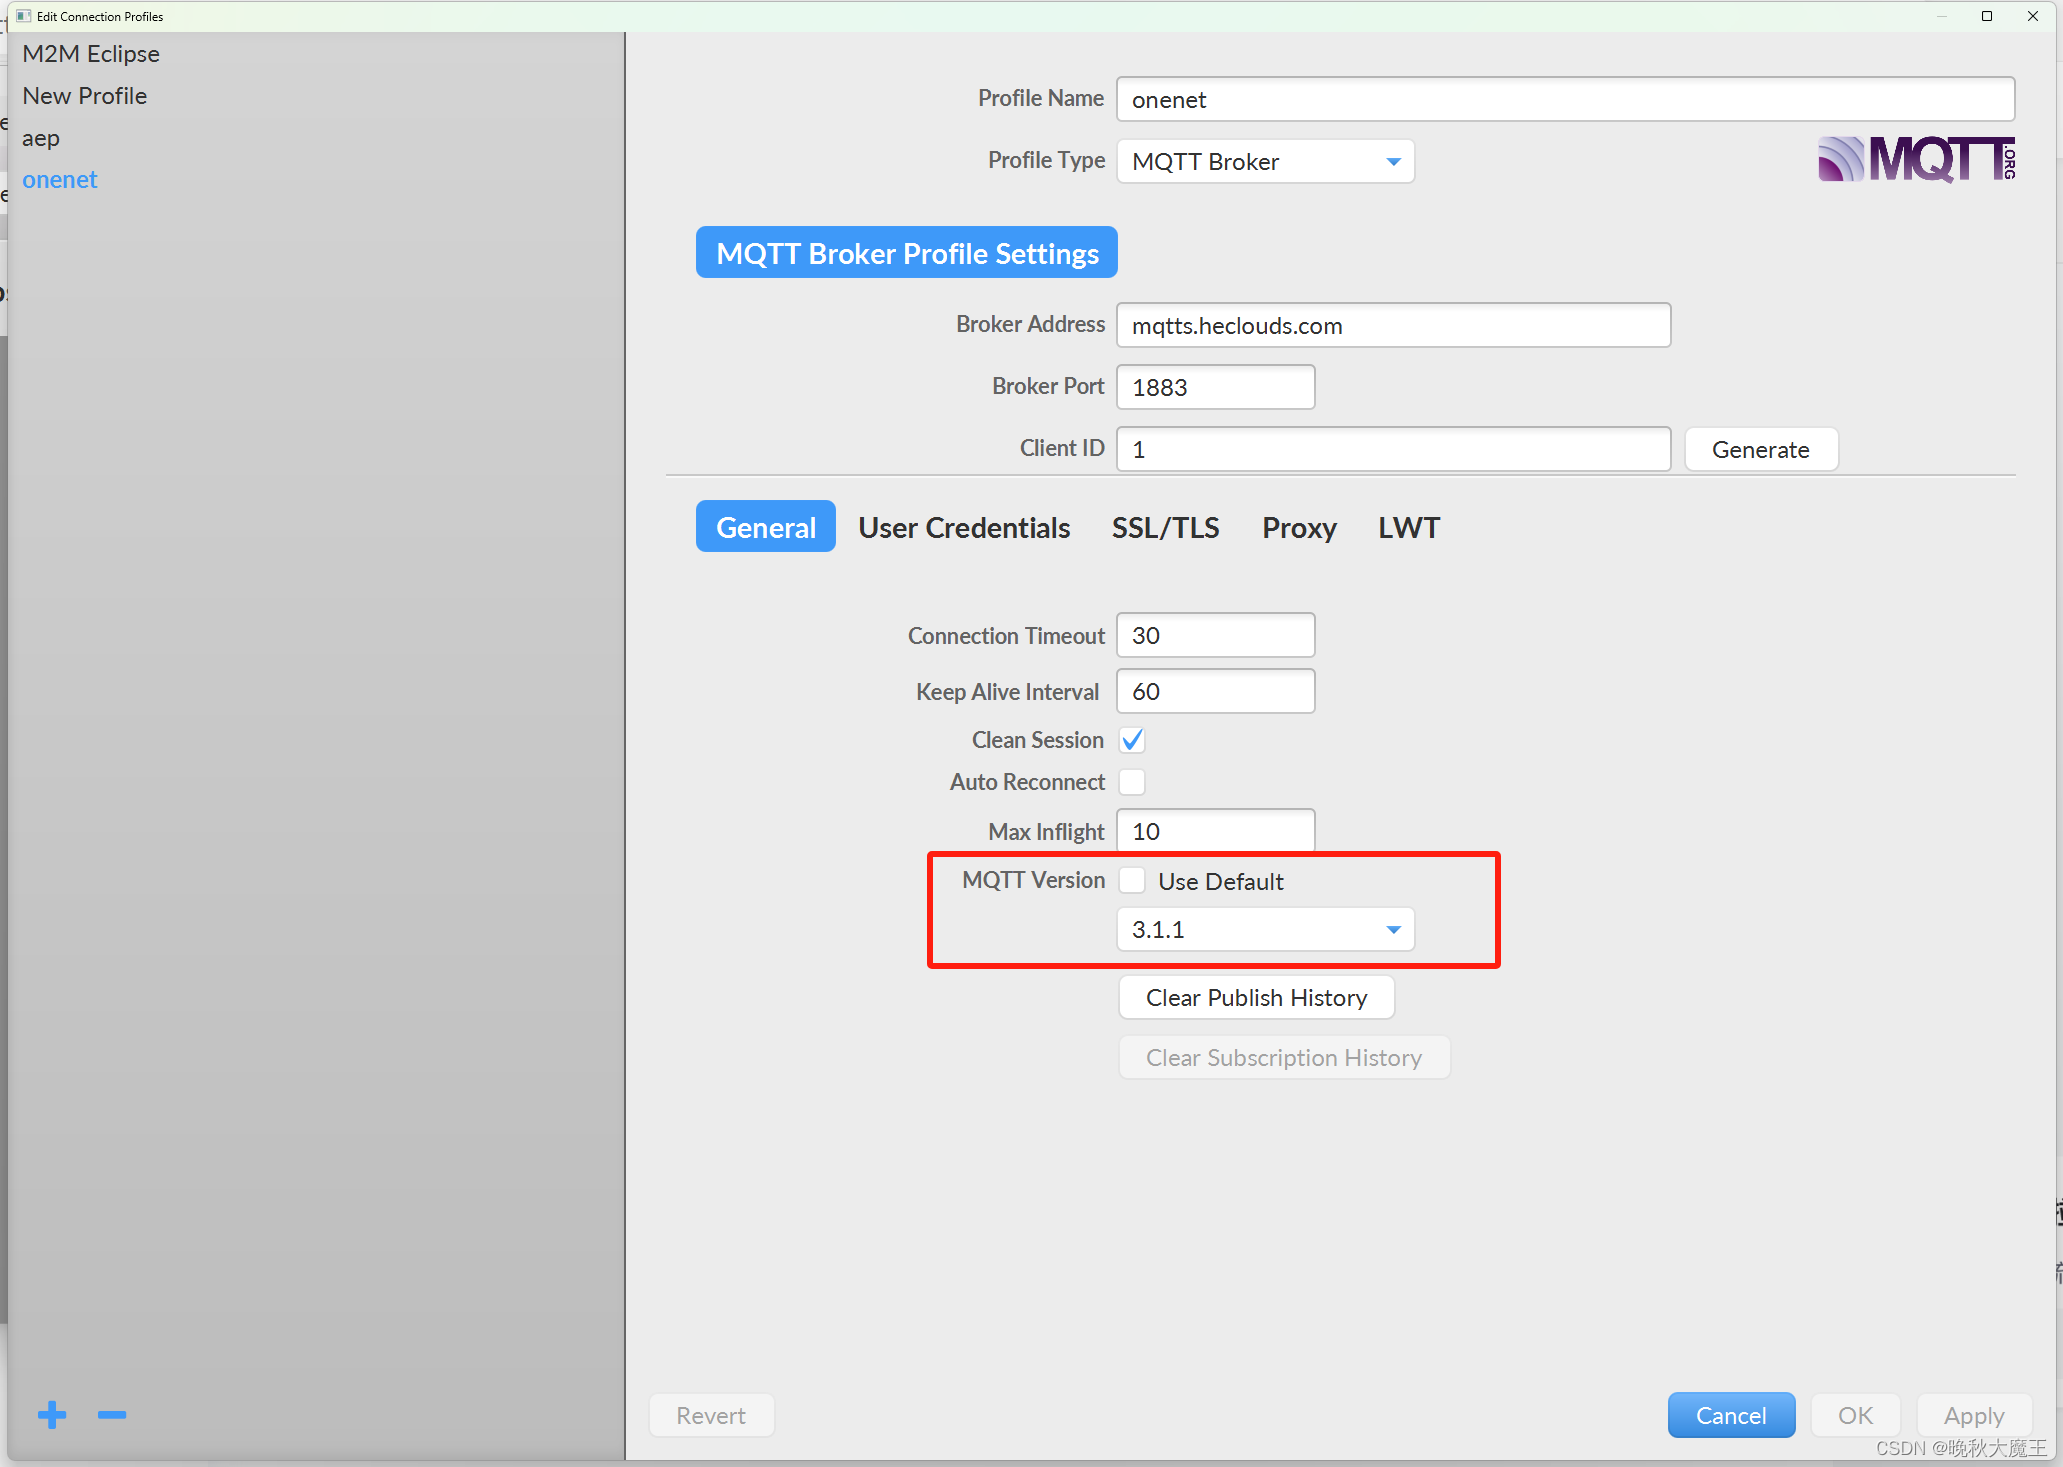The height and width of the screenshot is (1467, 2063).
Task: Open the SSL/TLS tab
Action: point(1165,528)
